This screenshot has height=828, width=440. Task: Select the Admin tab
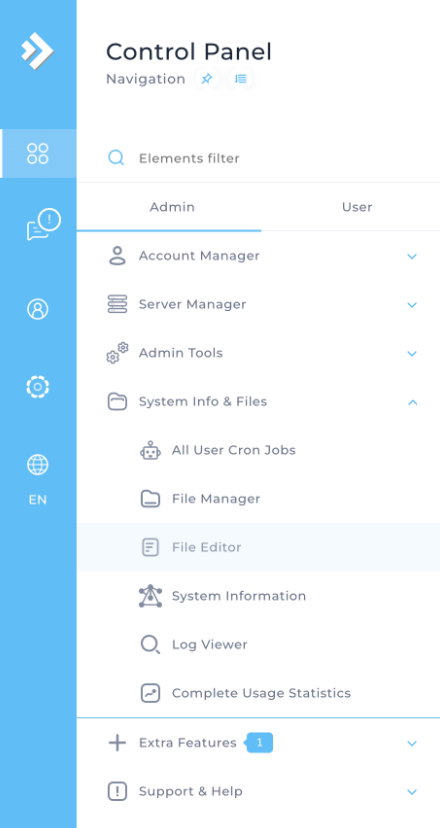172,207
